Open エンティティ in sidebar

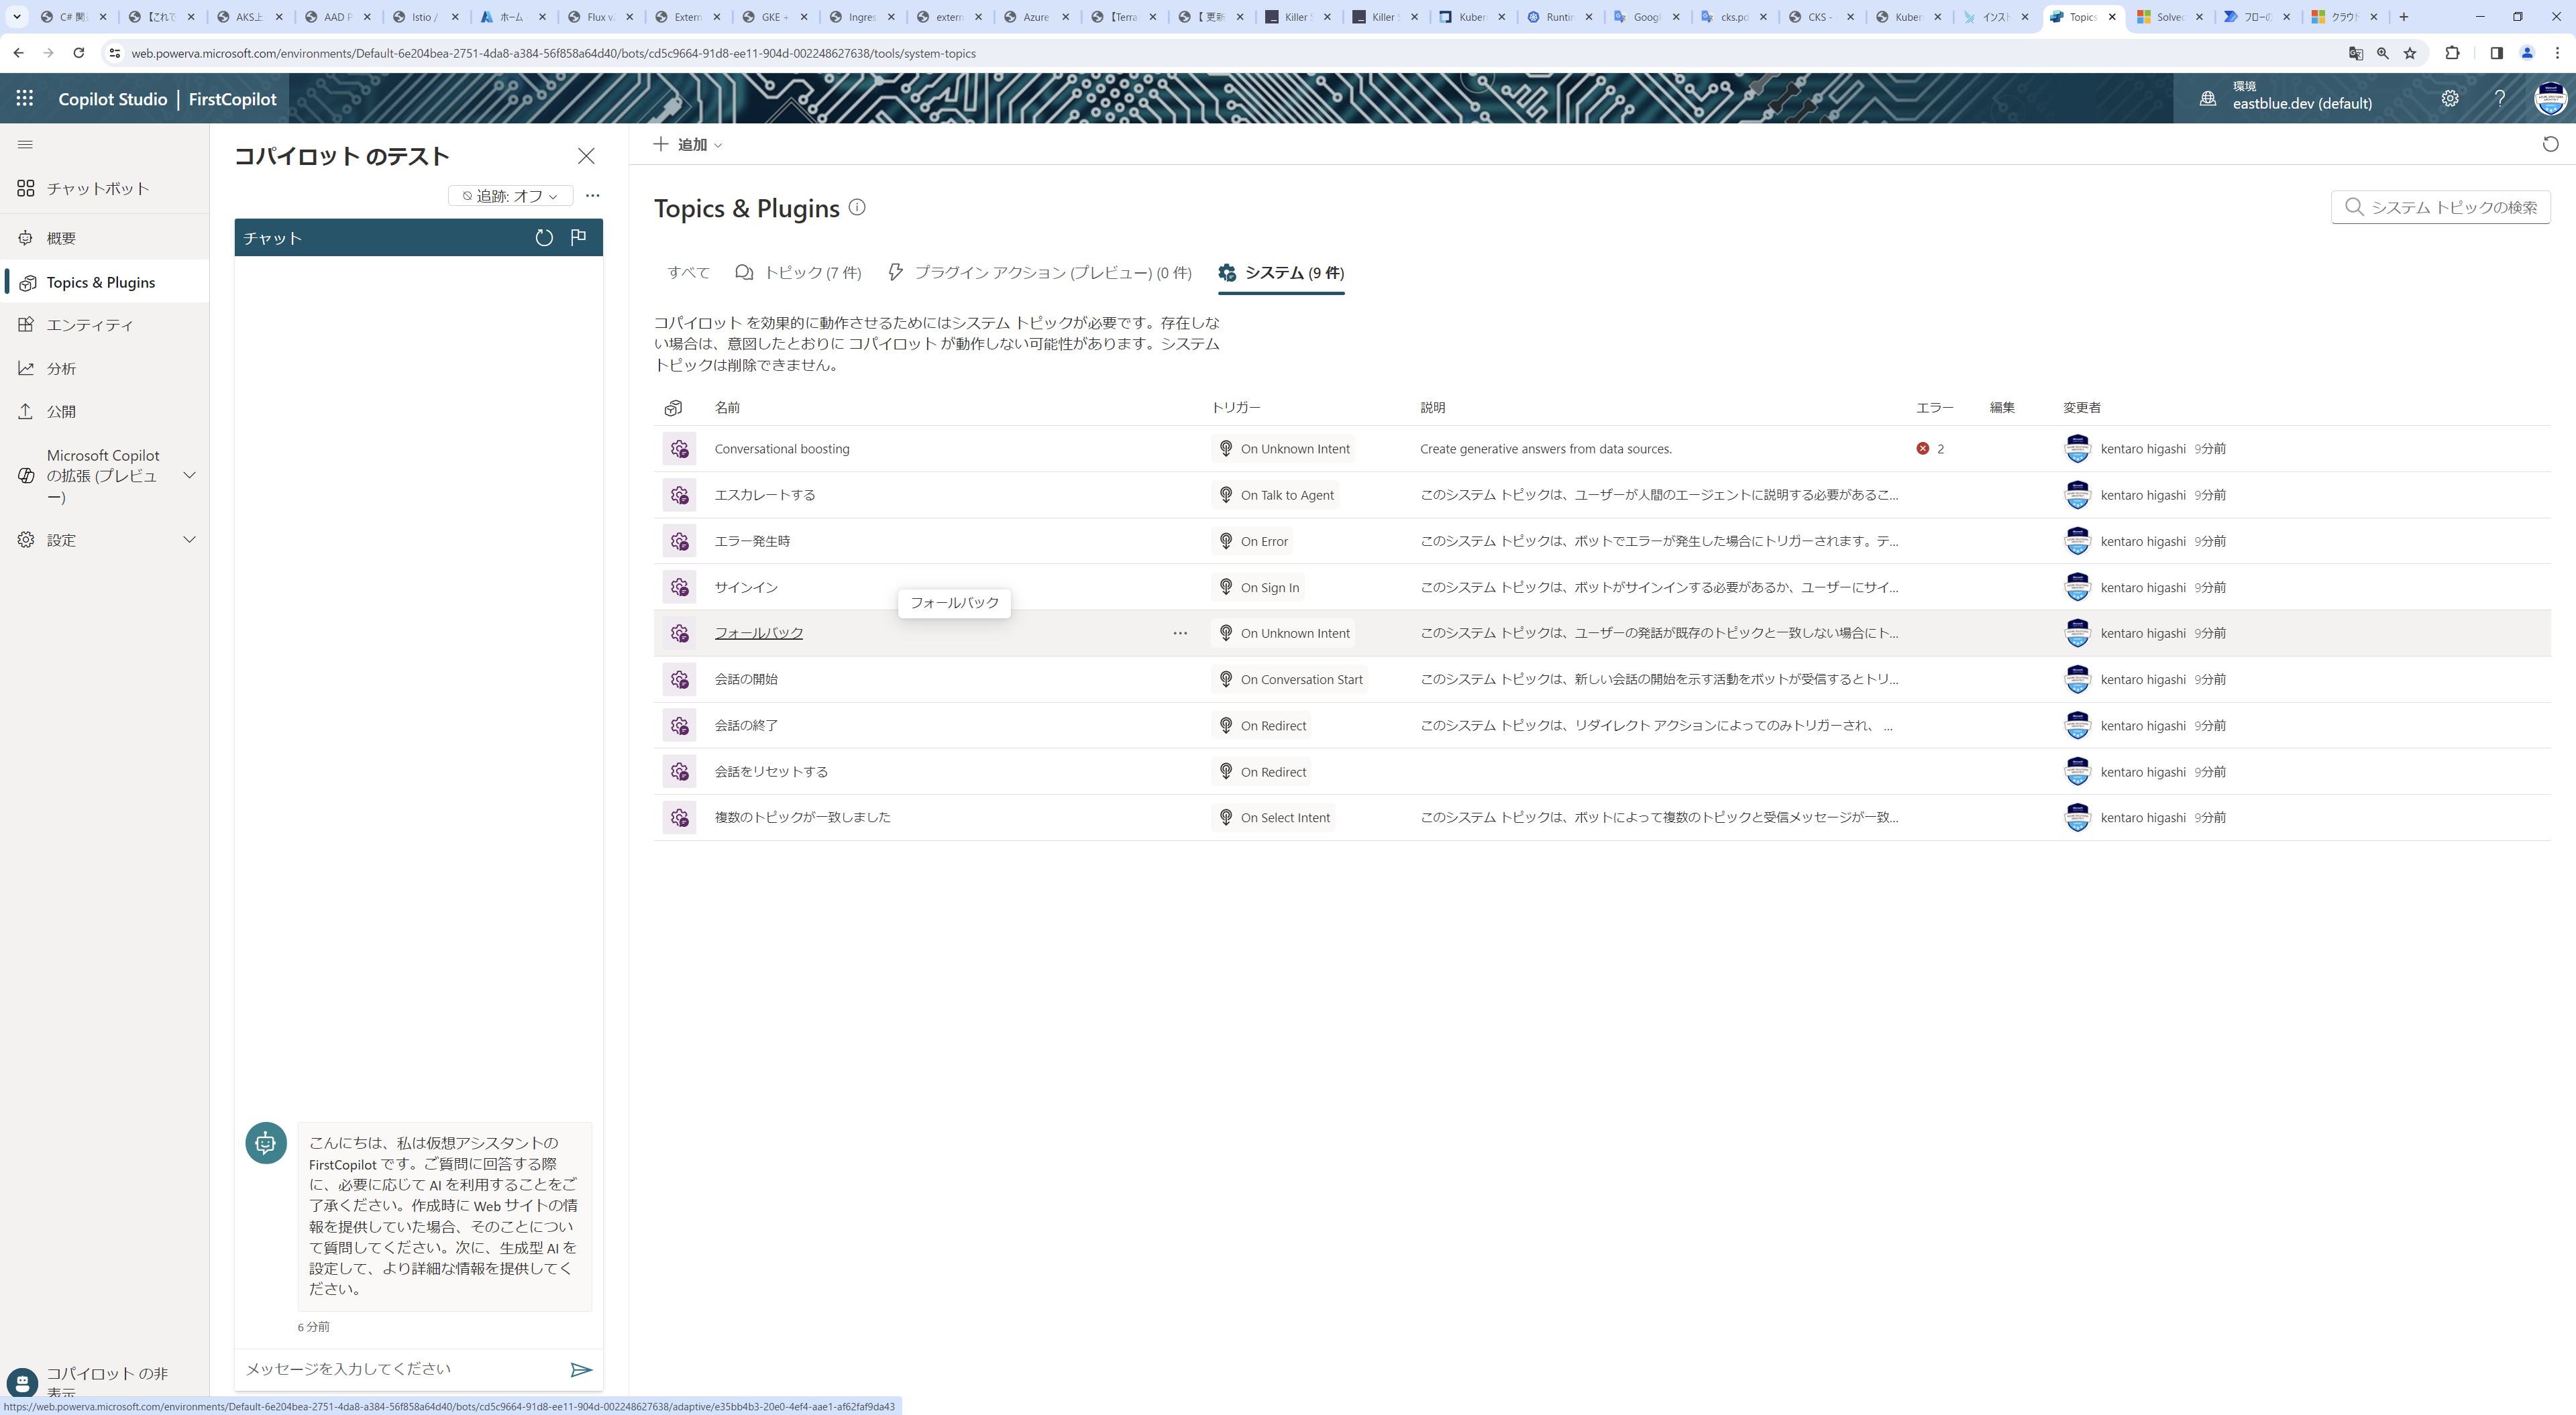[105, 325]
